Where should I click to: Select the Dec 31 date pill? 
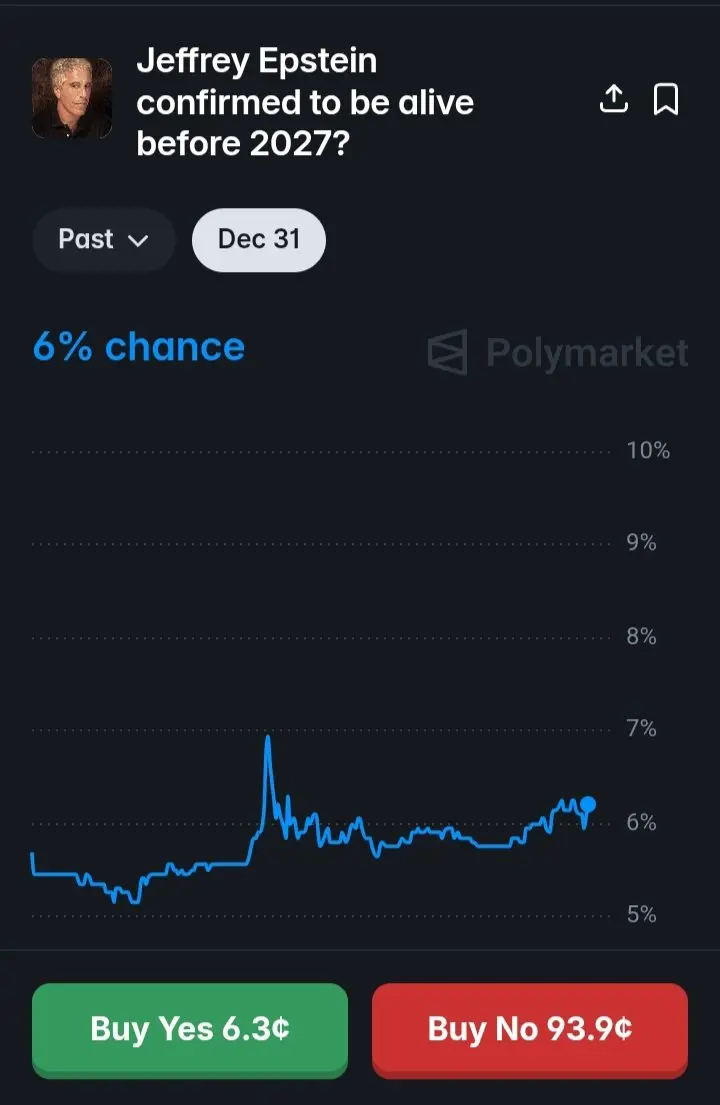click(x=259, y=240)
